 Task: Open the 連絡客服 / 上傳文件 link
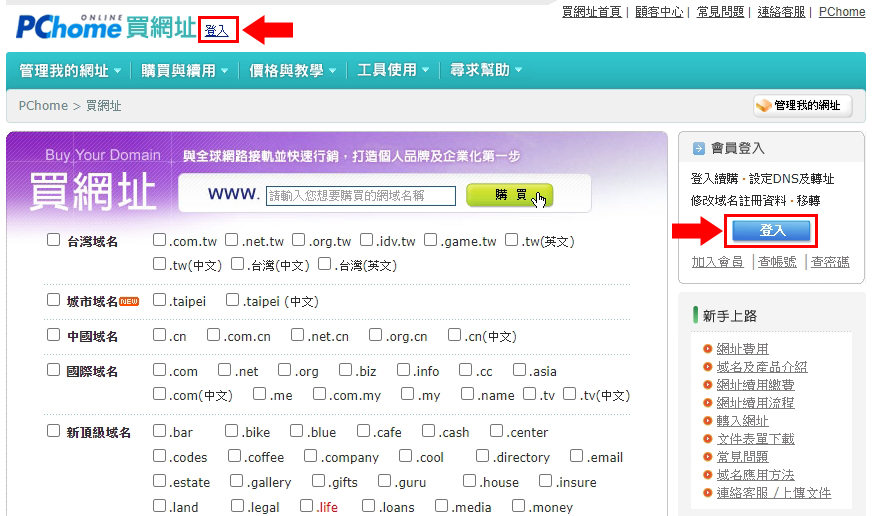774,493
